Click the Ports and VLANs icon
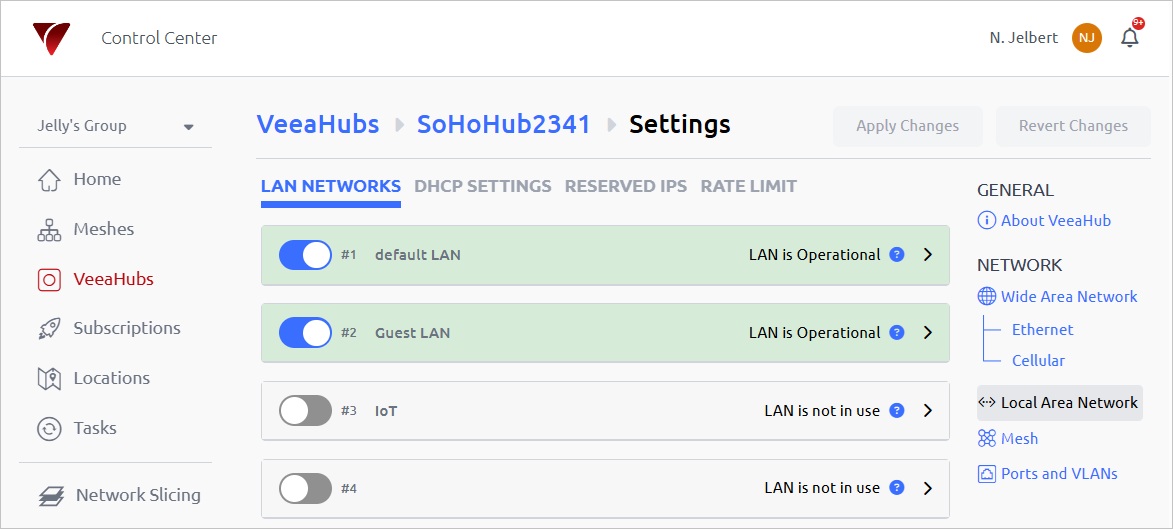The height and width of the screenshot is (529, 1173). [987, 474]
